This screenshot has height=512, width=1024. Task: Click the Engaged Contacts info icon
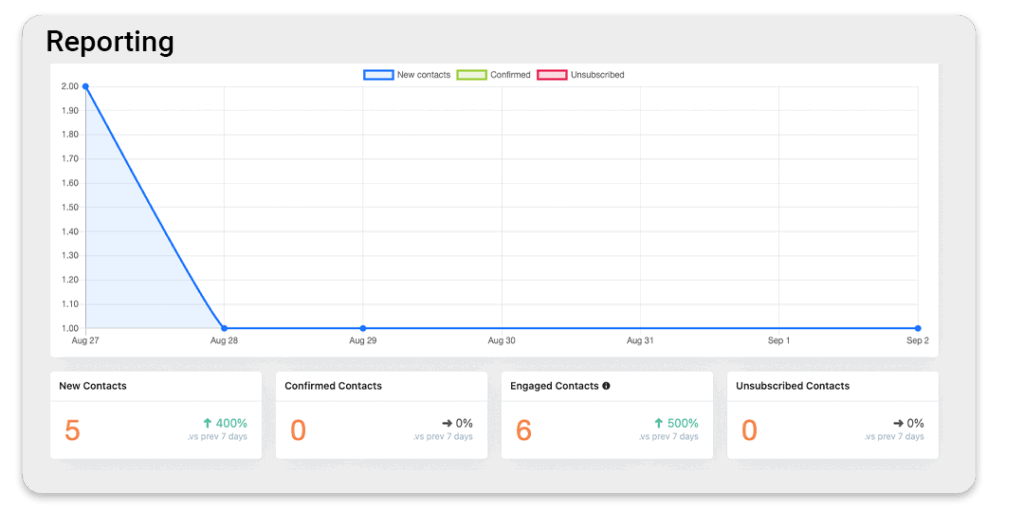click(606, 386)
